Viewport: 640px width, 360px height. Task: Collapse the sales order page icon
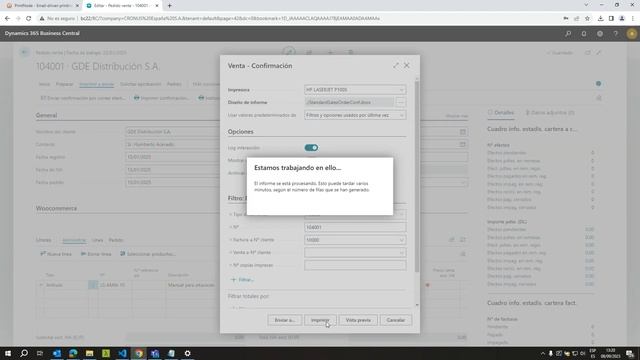(599, 53)
